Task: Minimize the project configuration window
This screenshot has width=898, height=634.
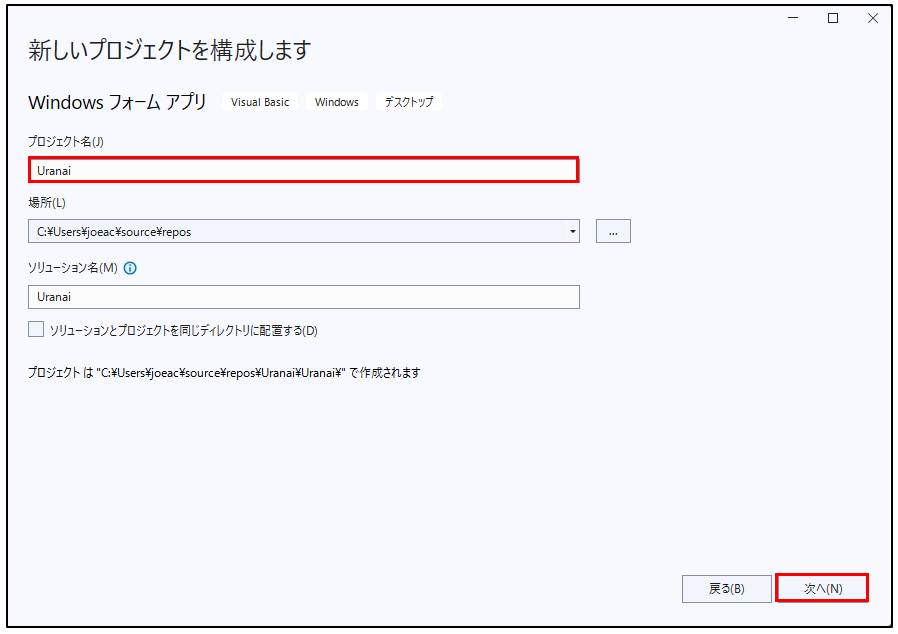Action: point(792,18)
